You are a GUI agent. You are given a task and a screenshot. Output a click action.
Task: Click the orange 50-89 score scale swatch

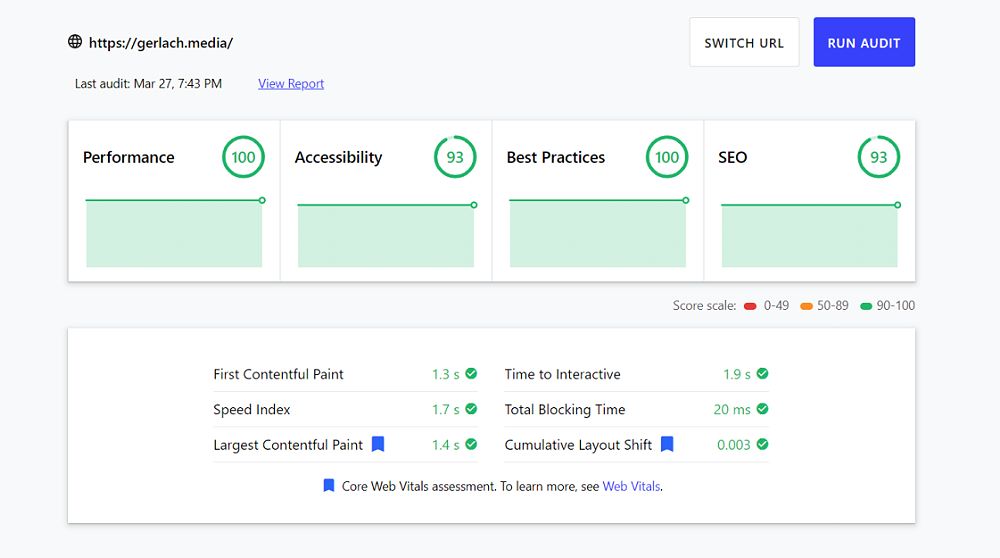(x=806, y=306)
